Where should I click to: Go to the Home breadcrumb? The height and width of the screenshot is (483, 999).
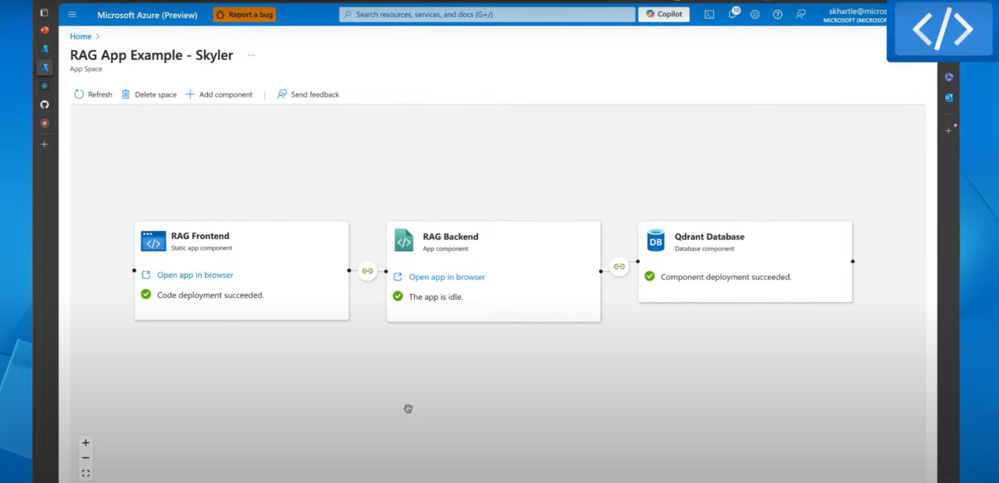pos(80,36)
